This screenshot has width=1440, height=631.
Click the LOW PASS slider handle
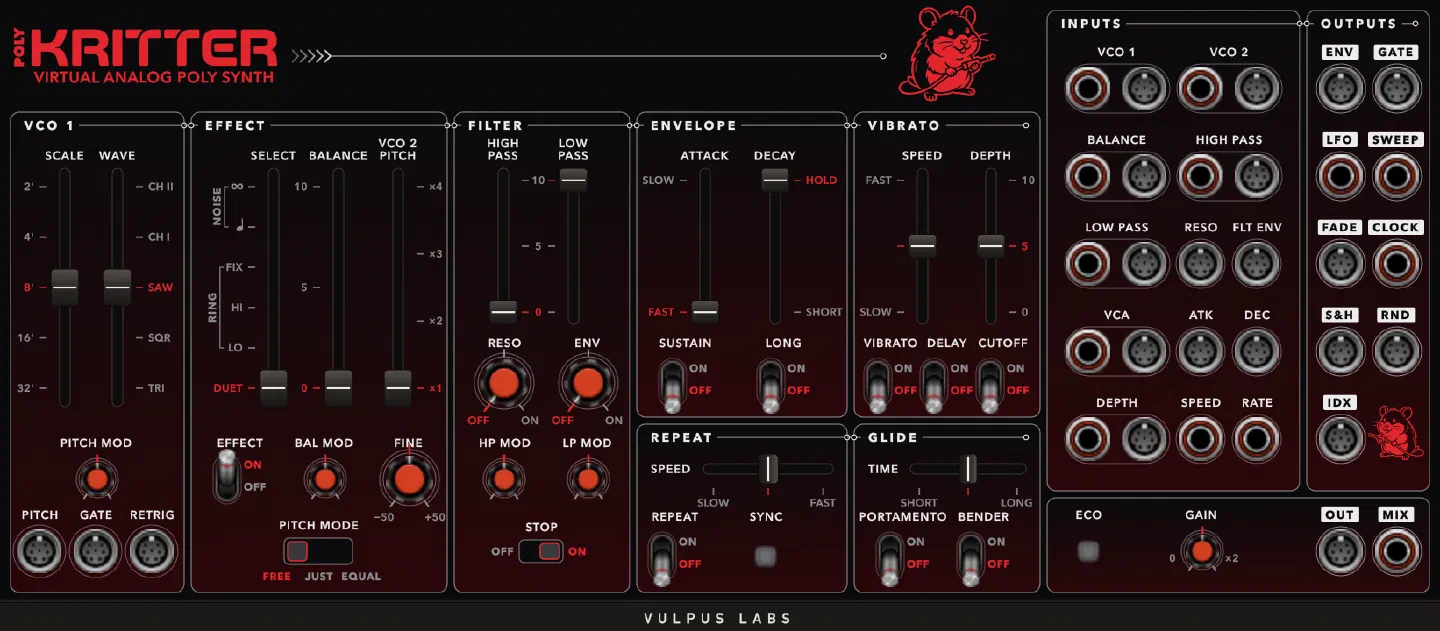click(573, 180)
